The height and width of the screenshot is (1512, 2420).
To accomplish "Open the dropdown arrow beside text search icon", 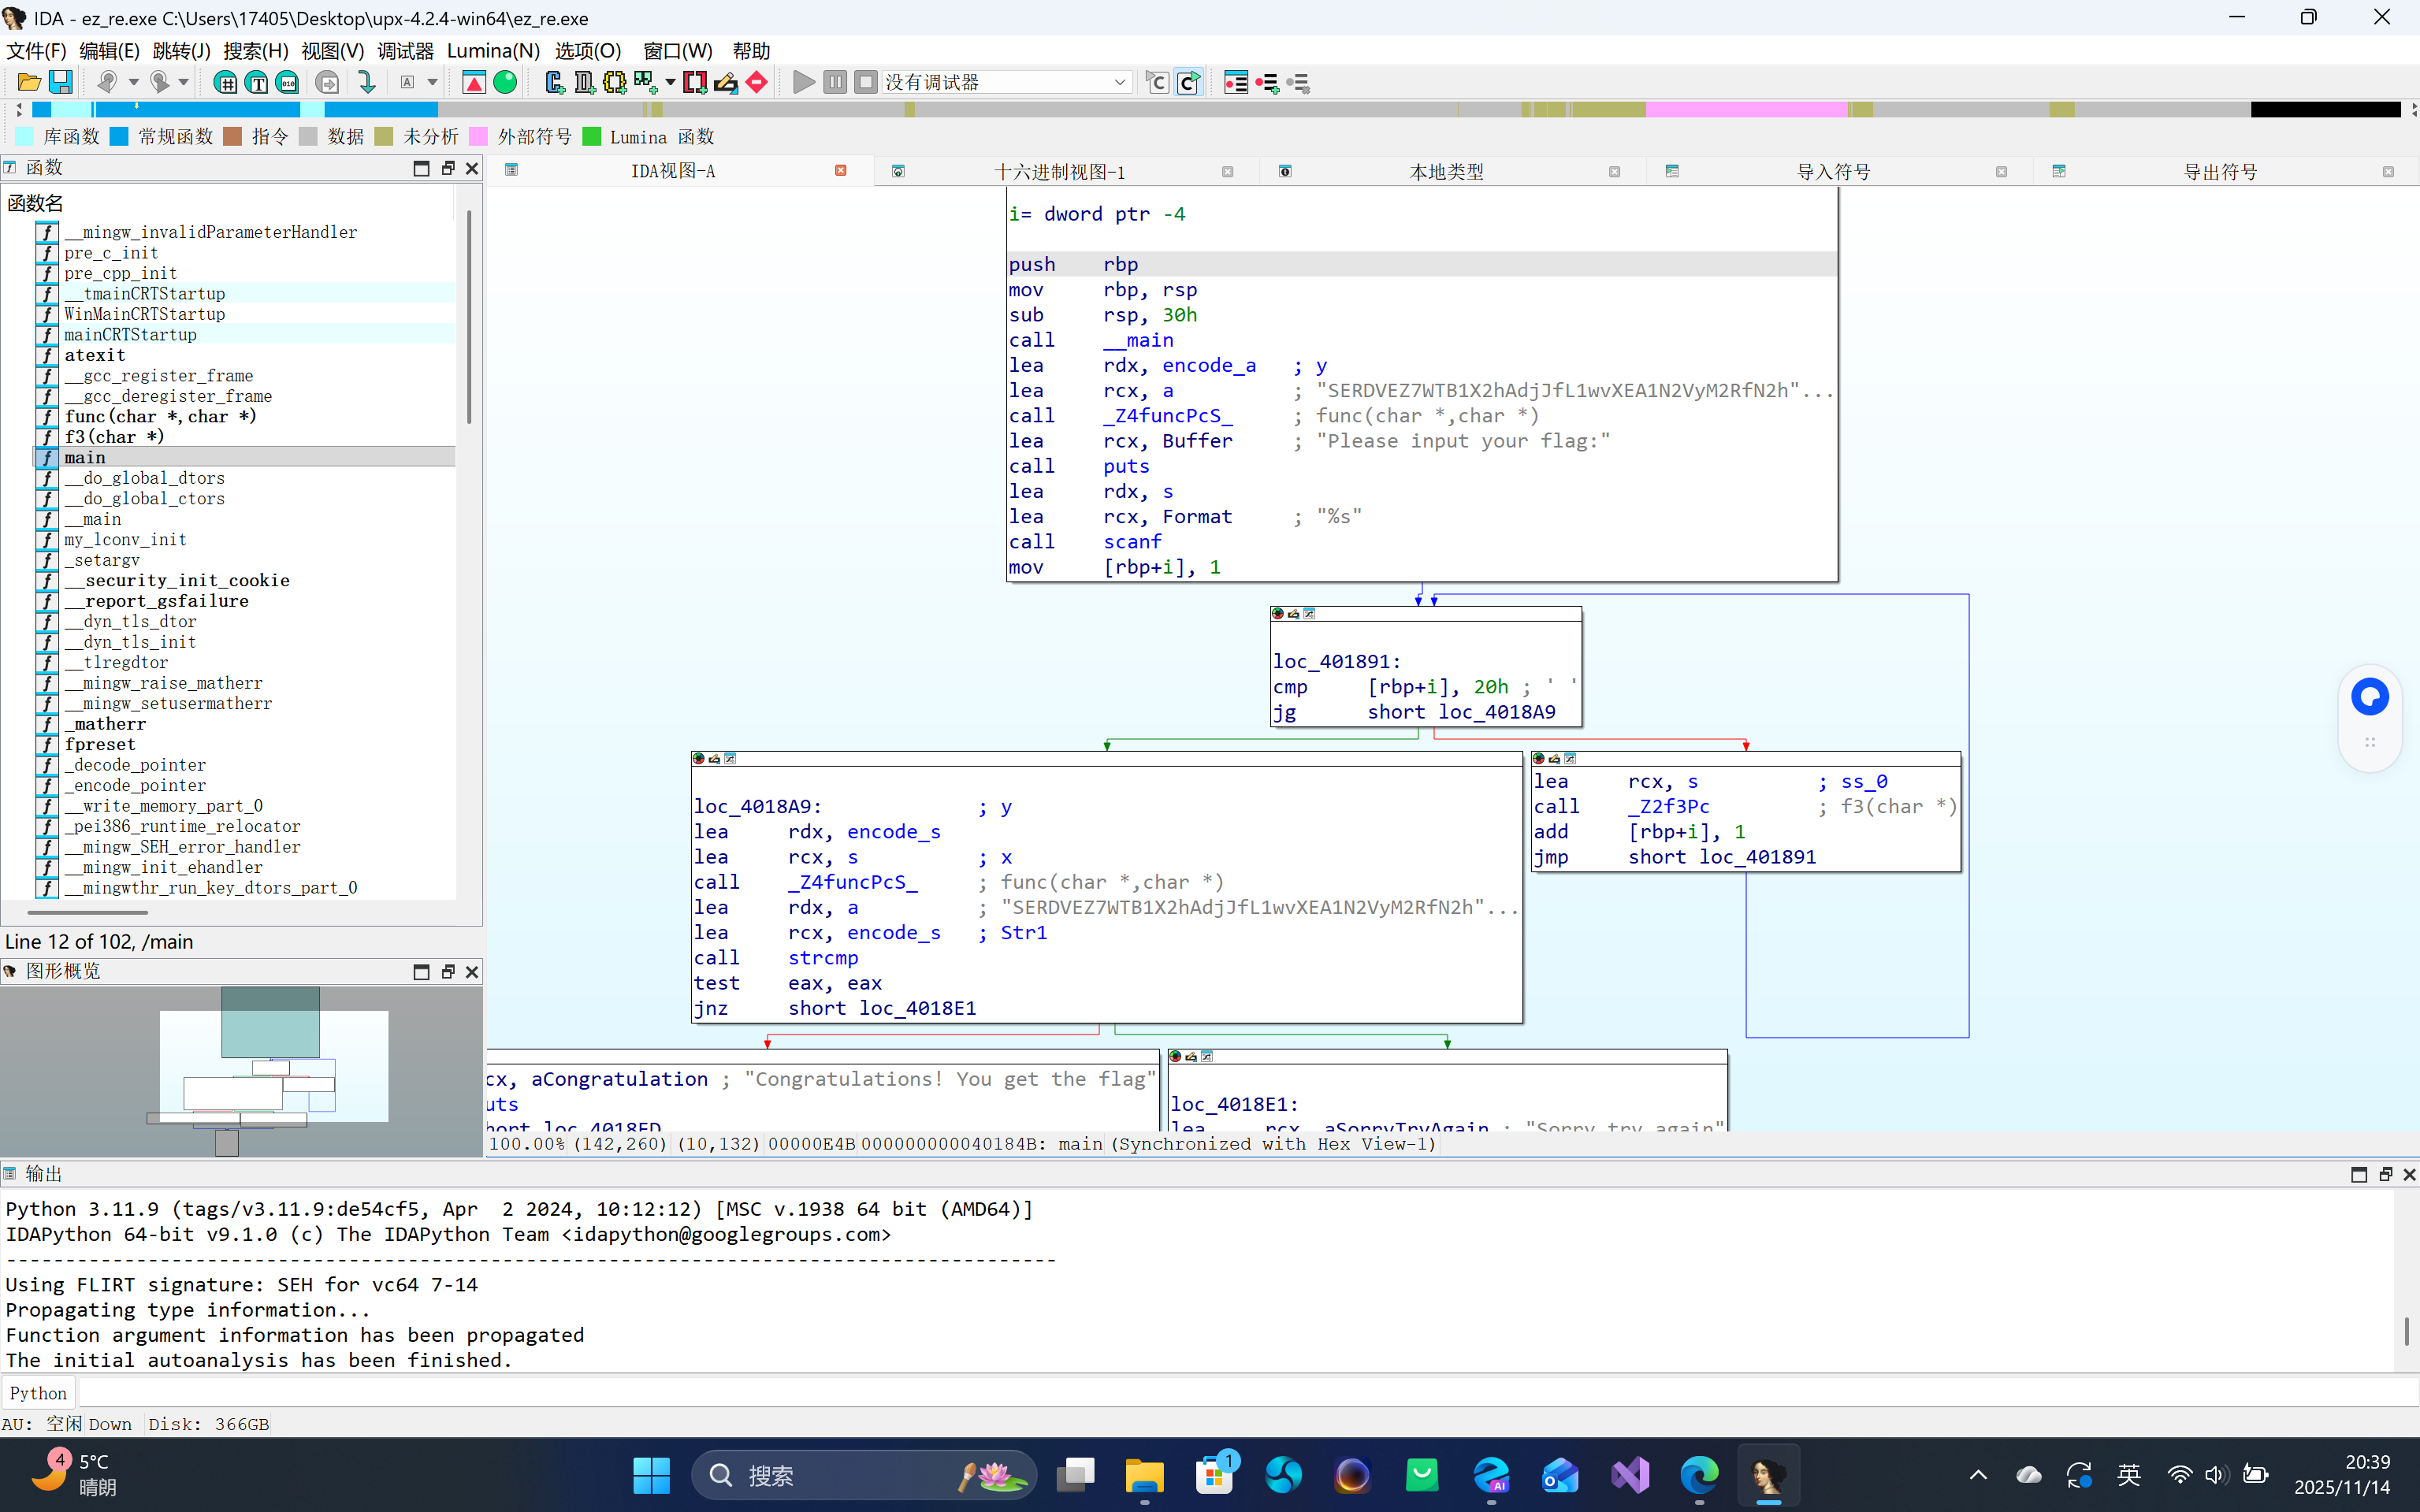I will (432, 82).
